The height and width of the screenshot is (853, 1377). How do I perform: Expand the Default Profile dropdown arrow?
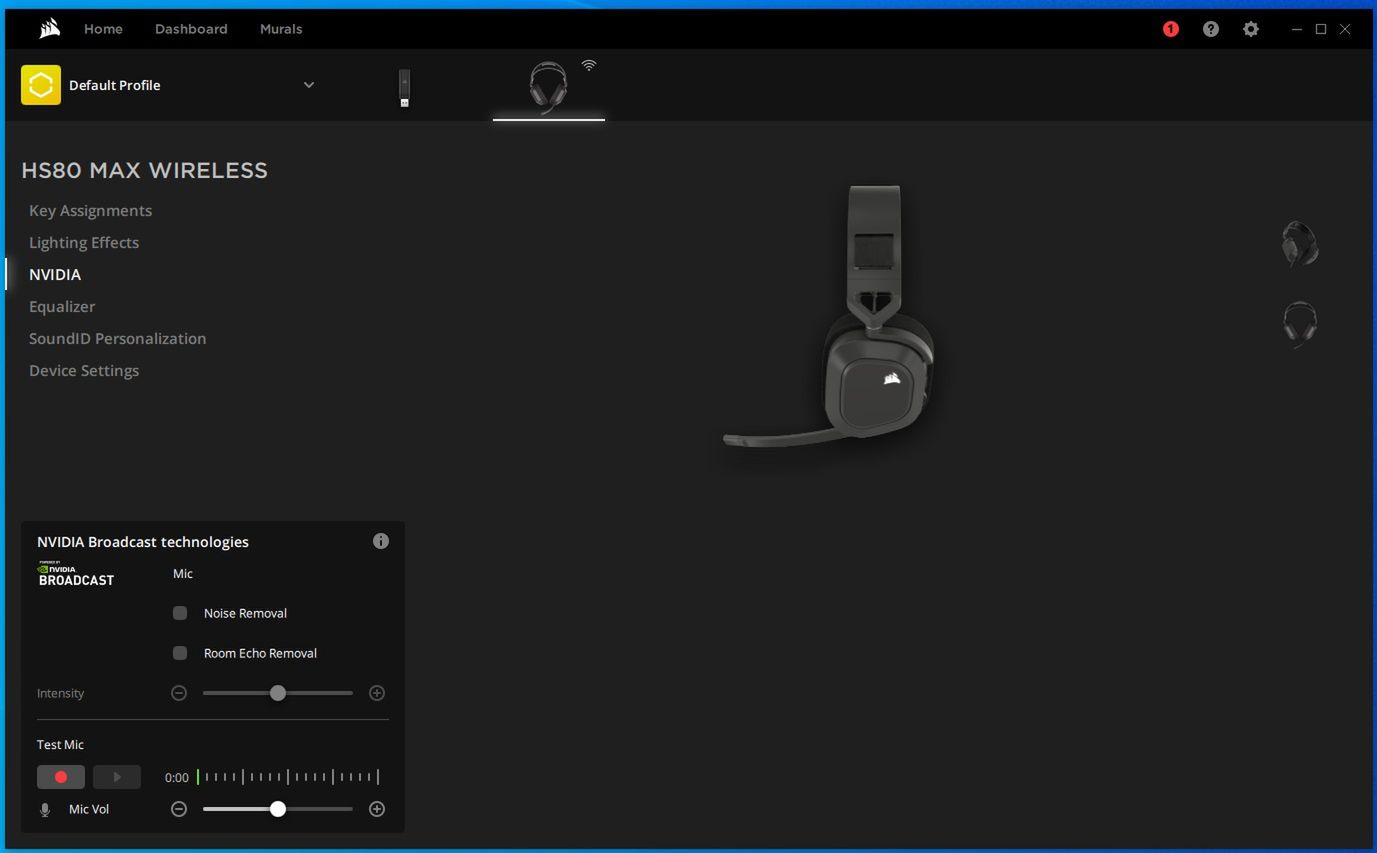click(x=309, y=85)
